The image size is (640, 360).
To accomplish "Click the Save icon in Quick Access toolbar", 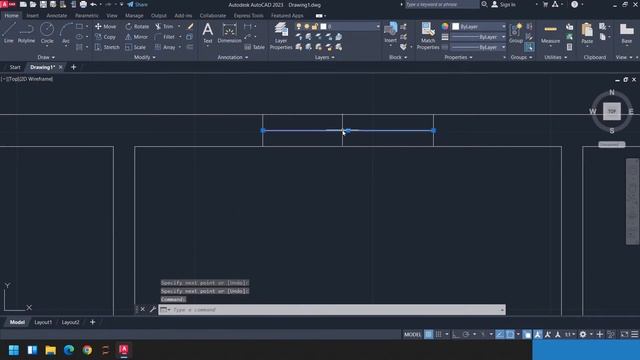I will 43,4.
